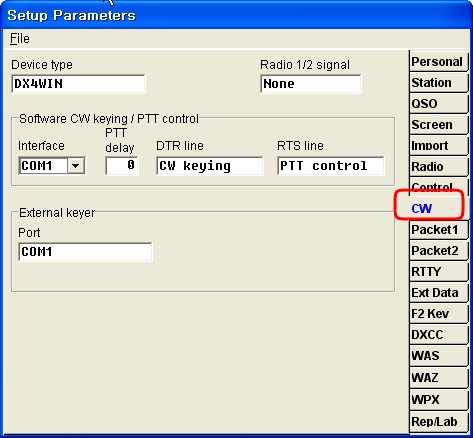Click the Device type field showing DX4WIN
This screenshot has width=473, height=438.
pyautogui.click(x=78, y=84)
